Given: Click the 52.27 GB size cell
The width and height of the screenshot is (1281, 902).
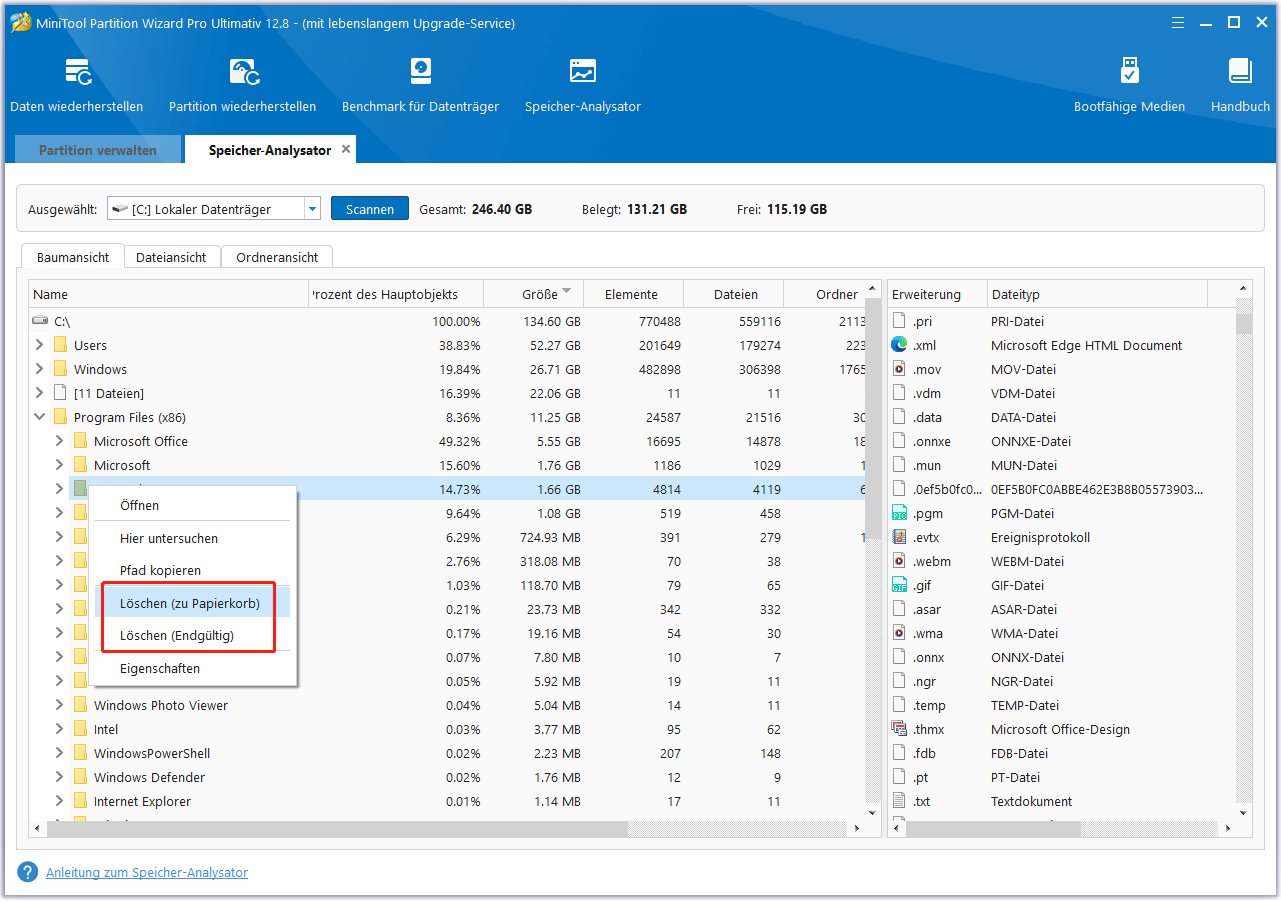Looking at the screenshot, I should (x=552, y=345).
